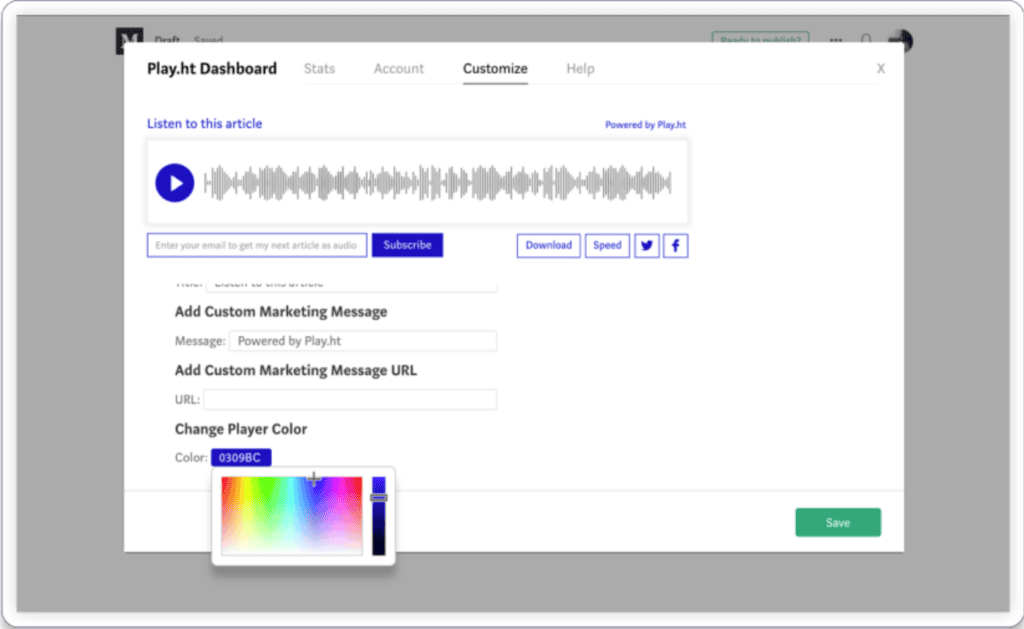The width and height of the screenshot is (1024, 629).
Task: Click the vertical brightness slider handle
Action: coord(379,498)
